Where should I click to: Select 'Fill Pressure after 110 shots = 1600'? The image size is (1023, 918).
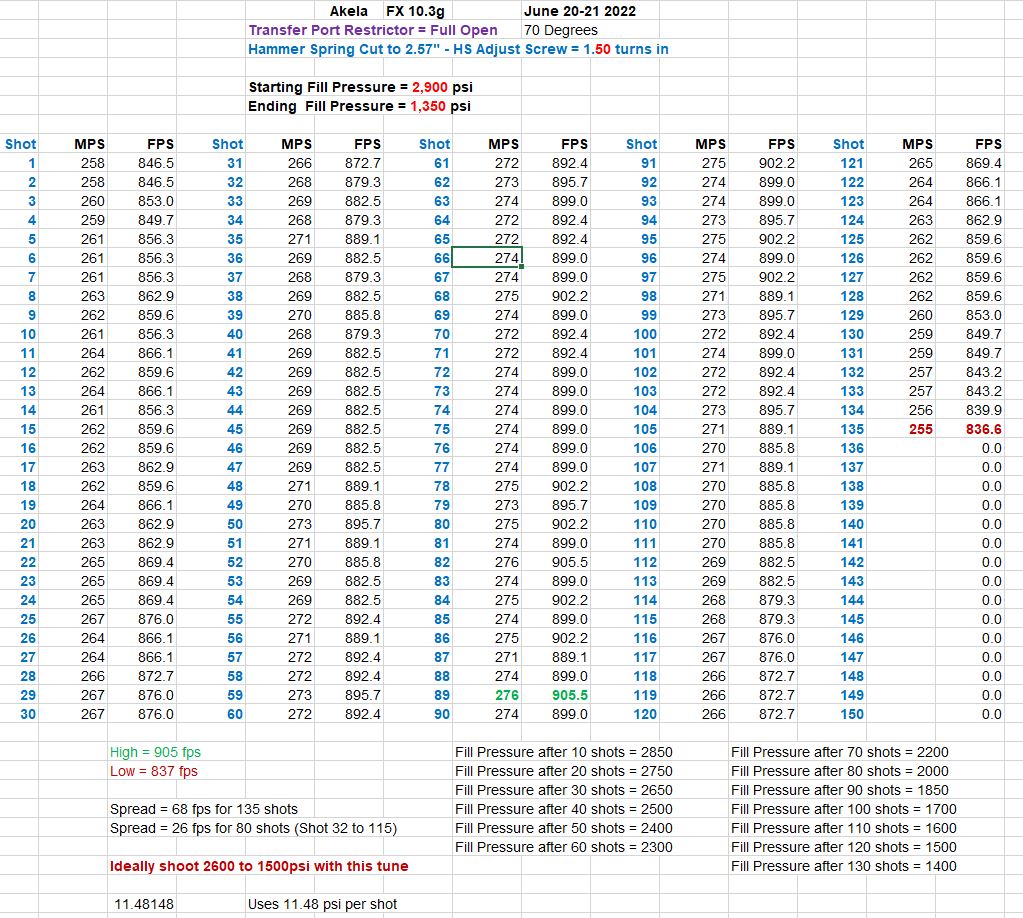(x=844, y=828)
